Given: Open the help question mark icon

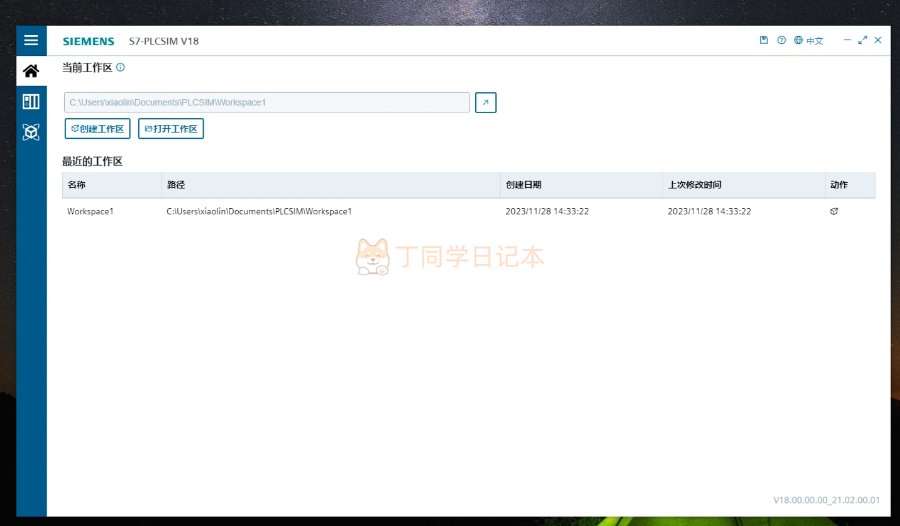Looking at the screenshot, I should click(x=781, y=40).
